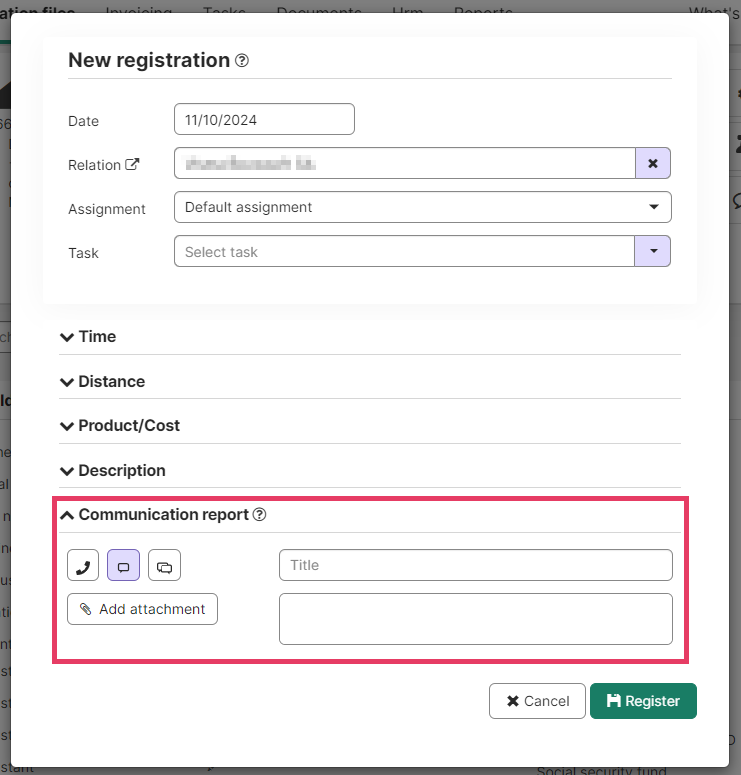
Task: Click the communication report text area
Action: point(476,619)
